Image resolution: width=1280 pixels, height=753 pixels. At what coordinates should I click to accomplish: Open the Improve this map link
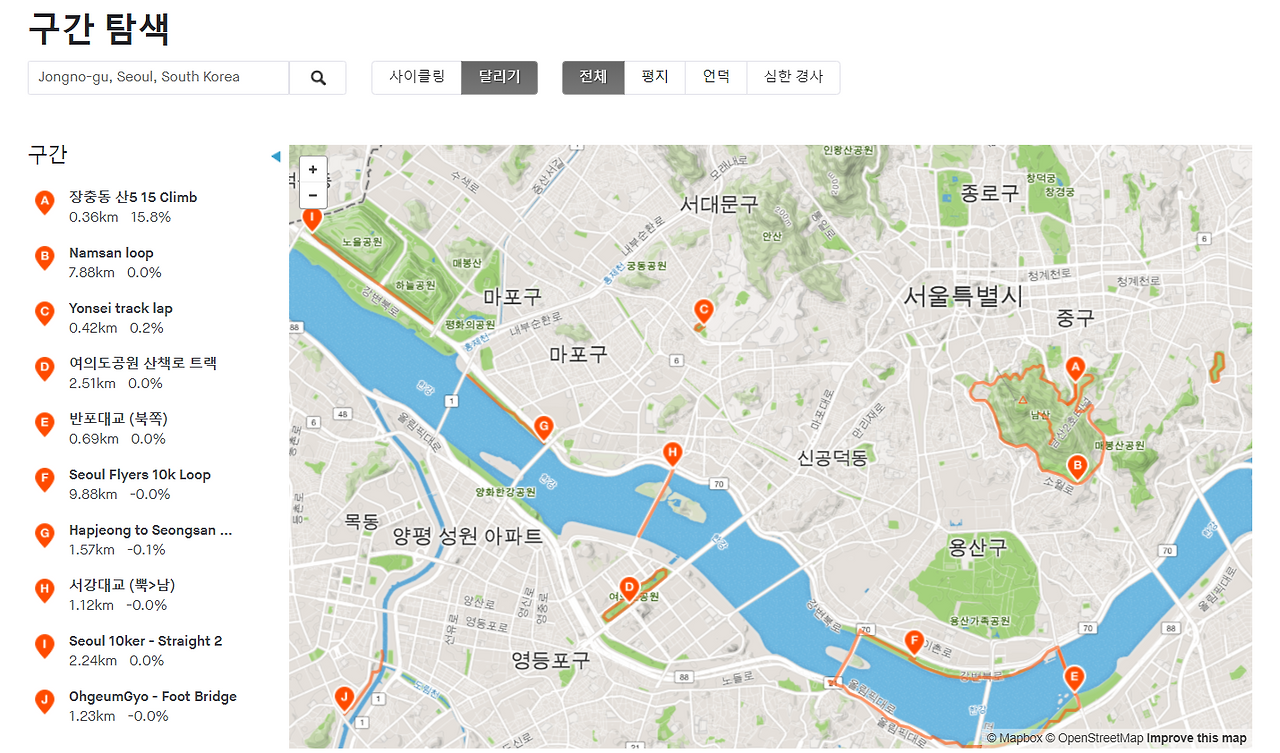(1196, 738)
